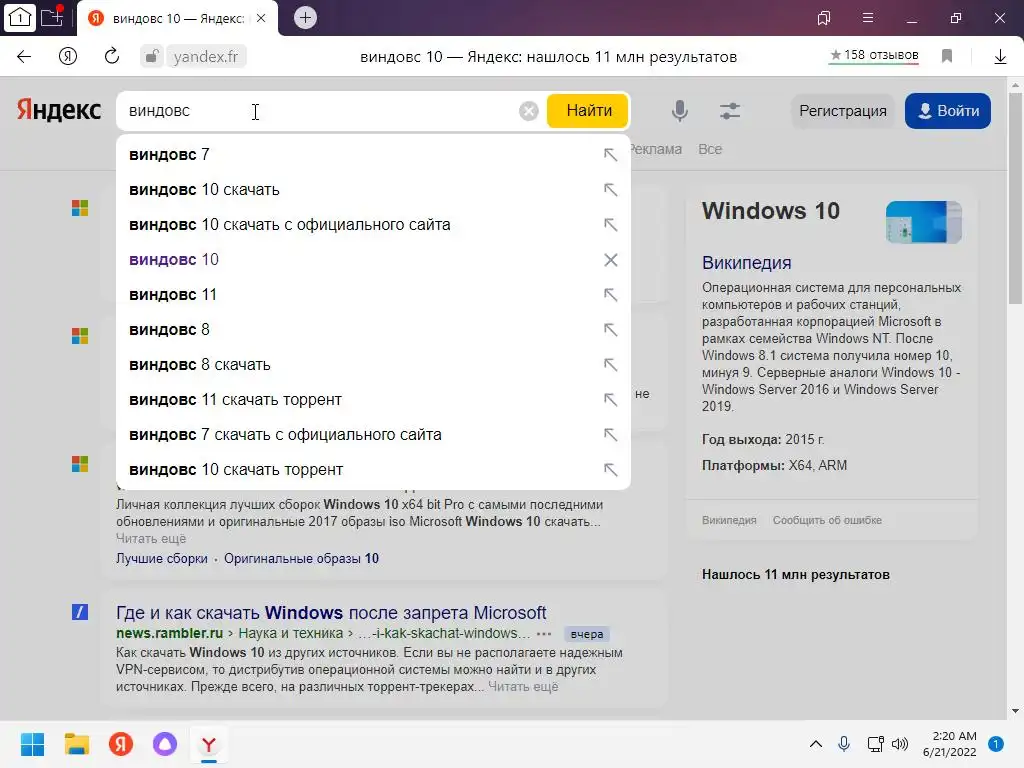Select suggestion 'виндовс 8 скачать'
The width and height of the screenshot is (1024, 768).
(x=373, y=365)
